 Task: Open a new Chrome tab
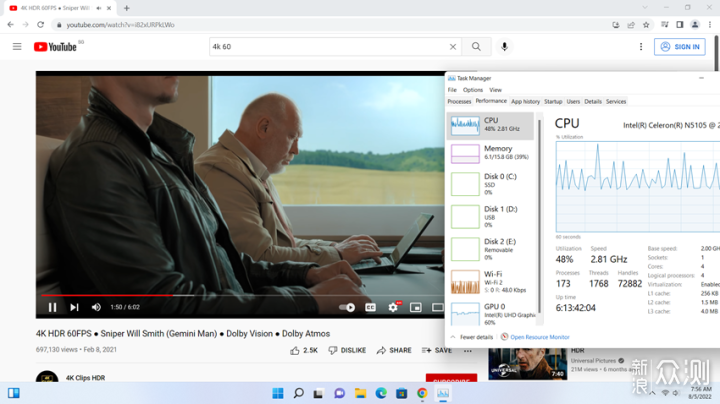point(127,8)
